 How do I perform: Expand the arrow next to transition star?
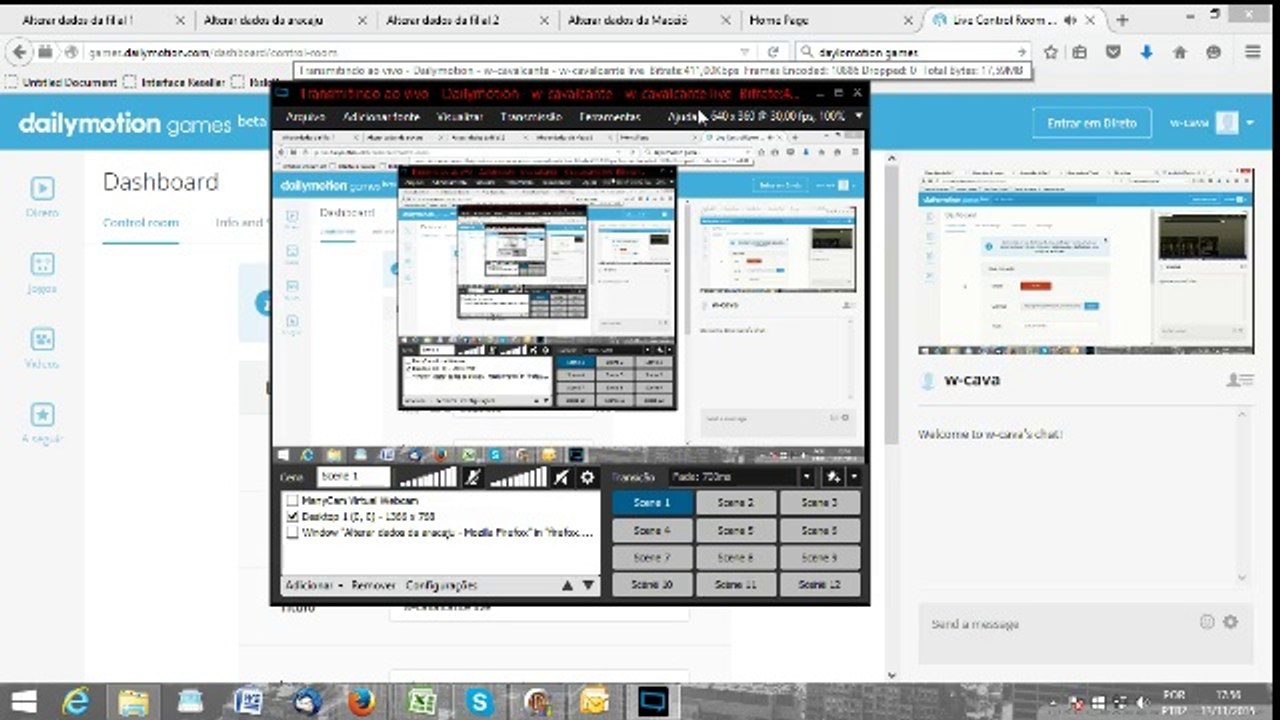[x=853, y=477]
